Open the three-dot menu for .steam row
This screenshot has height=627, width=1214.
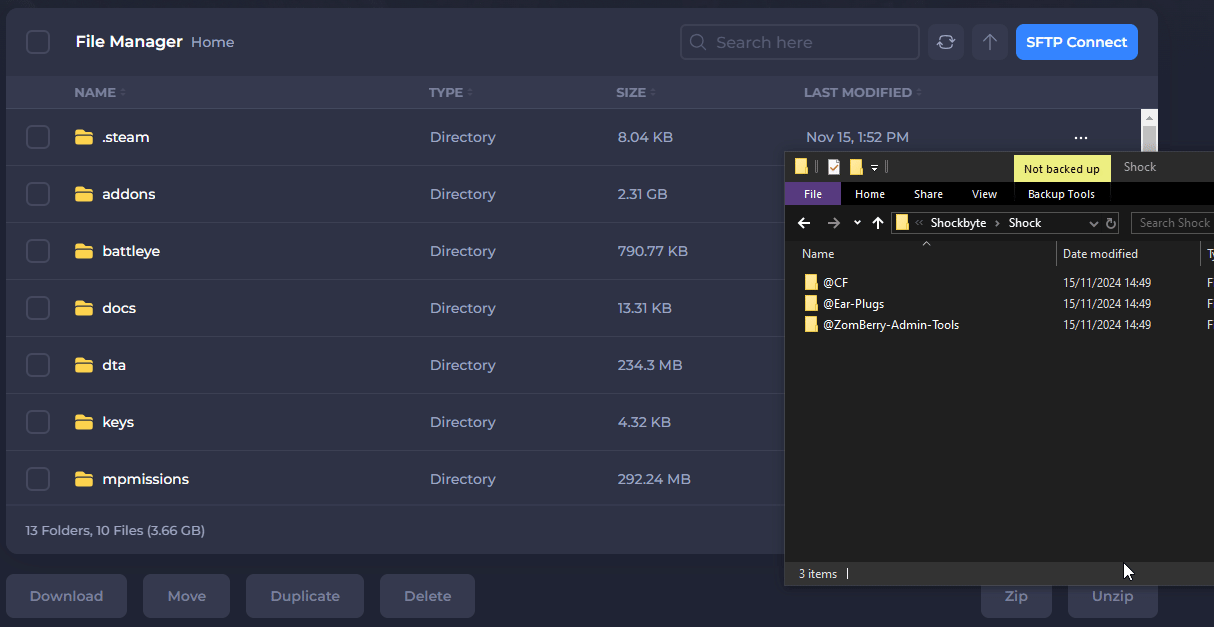click(1080, 137)
